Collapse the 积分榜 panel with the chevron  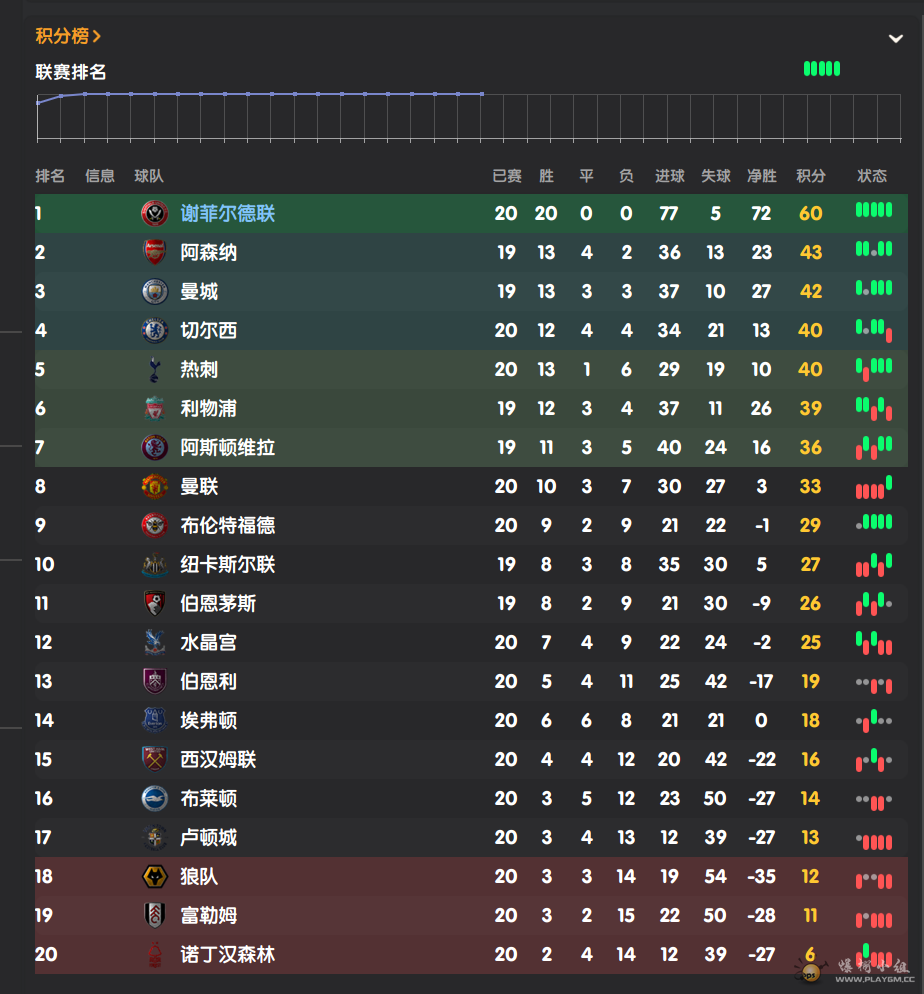[895, 38]
